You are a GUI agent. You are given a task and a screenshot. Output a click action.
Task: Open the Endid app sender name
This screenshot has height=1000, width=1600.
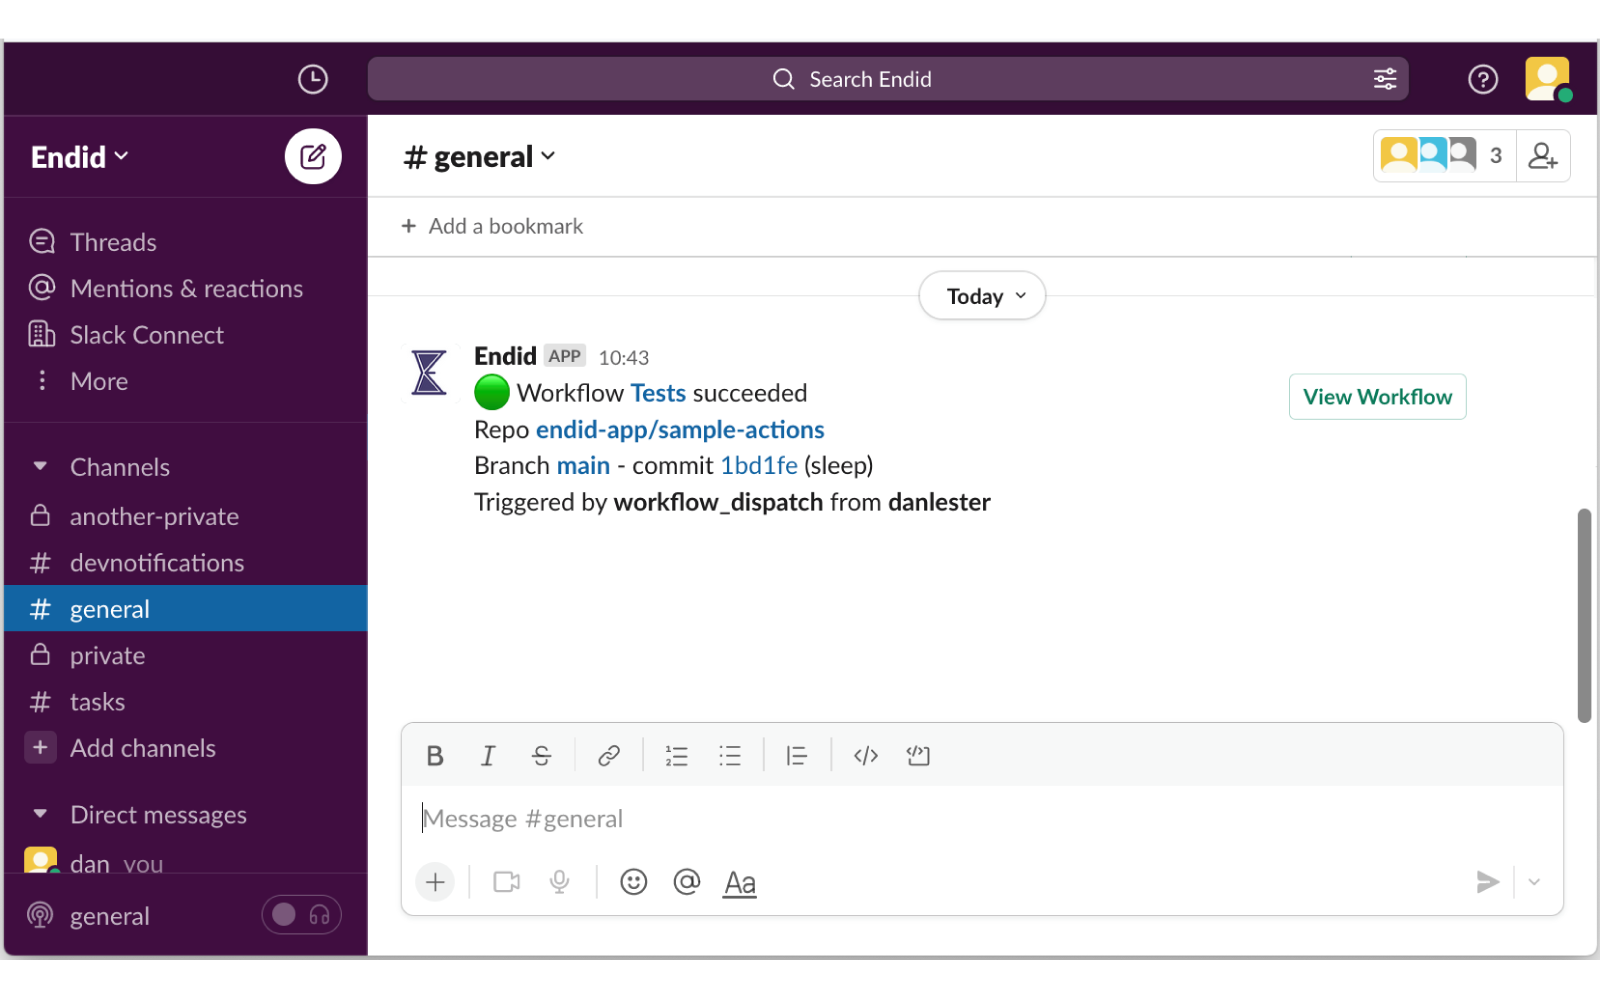point(505,356)
